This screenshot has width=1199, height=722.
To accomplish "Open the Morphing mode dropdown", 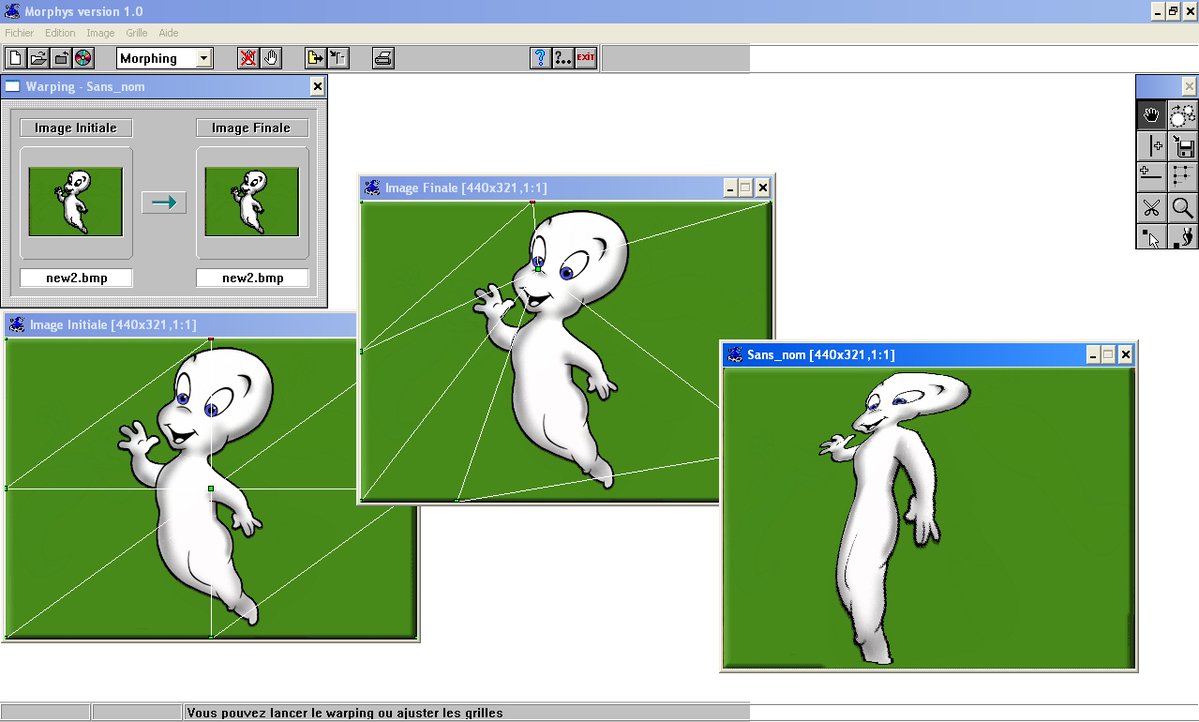I will point(203,58).
